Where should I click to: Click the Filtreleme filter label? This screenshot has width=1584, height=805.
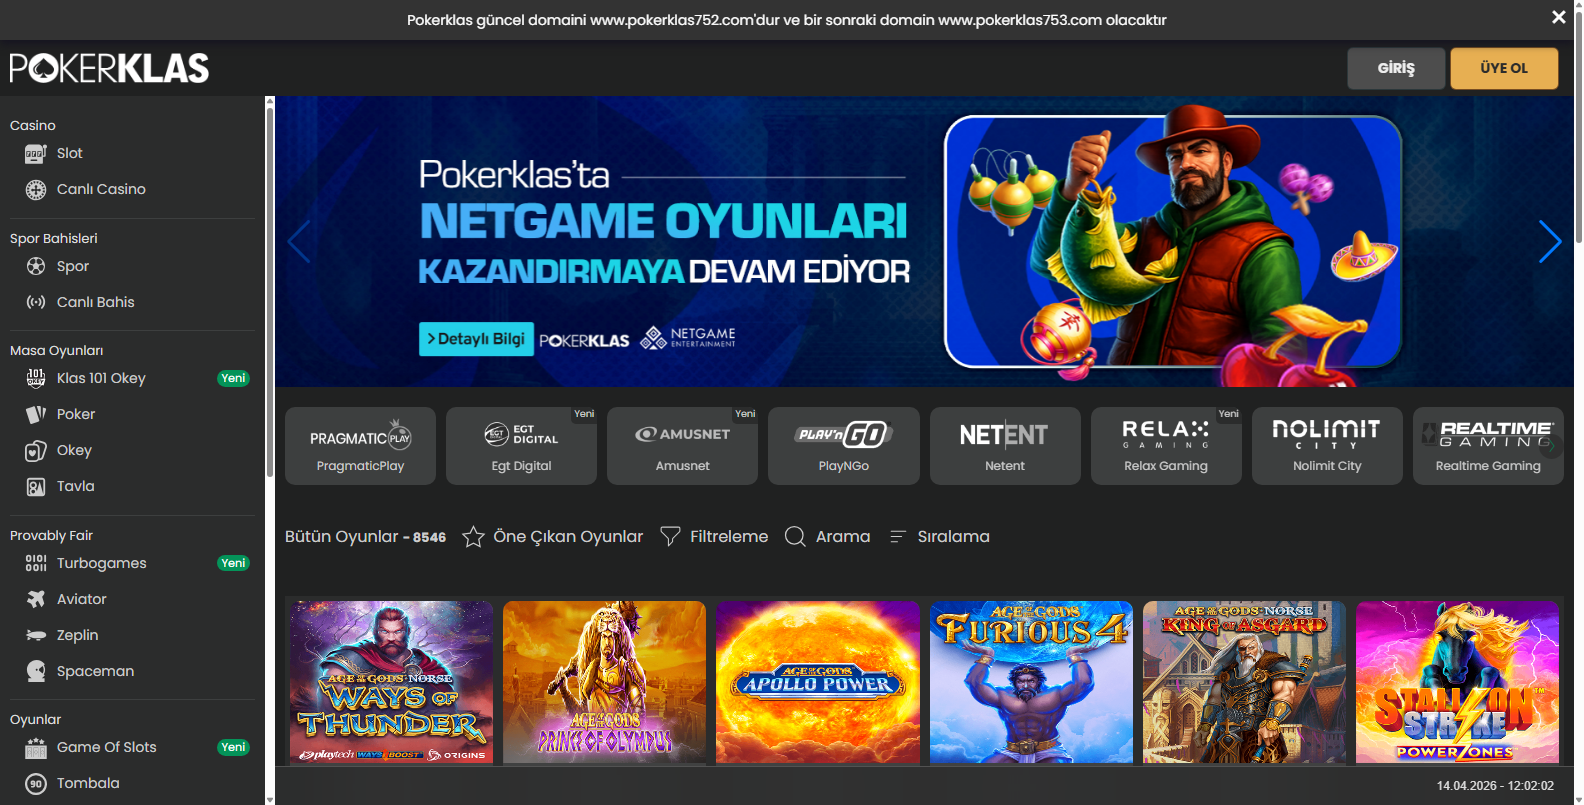click(729, 537)
